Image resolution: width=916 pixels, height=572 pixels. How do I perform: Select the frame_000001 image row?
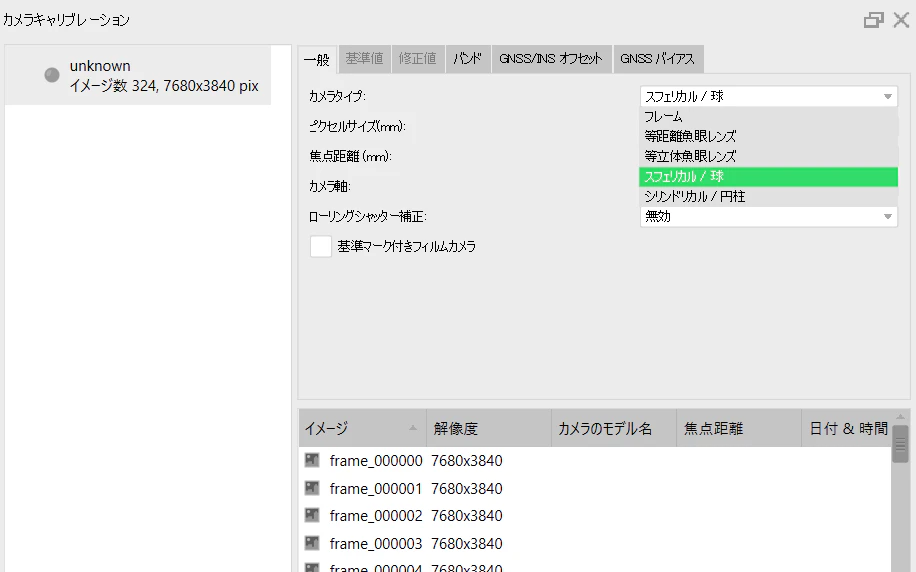(x=595, y=488)
